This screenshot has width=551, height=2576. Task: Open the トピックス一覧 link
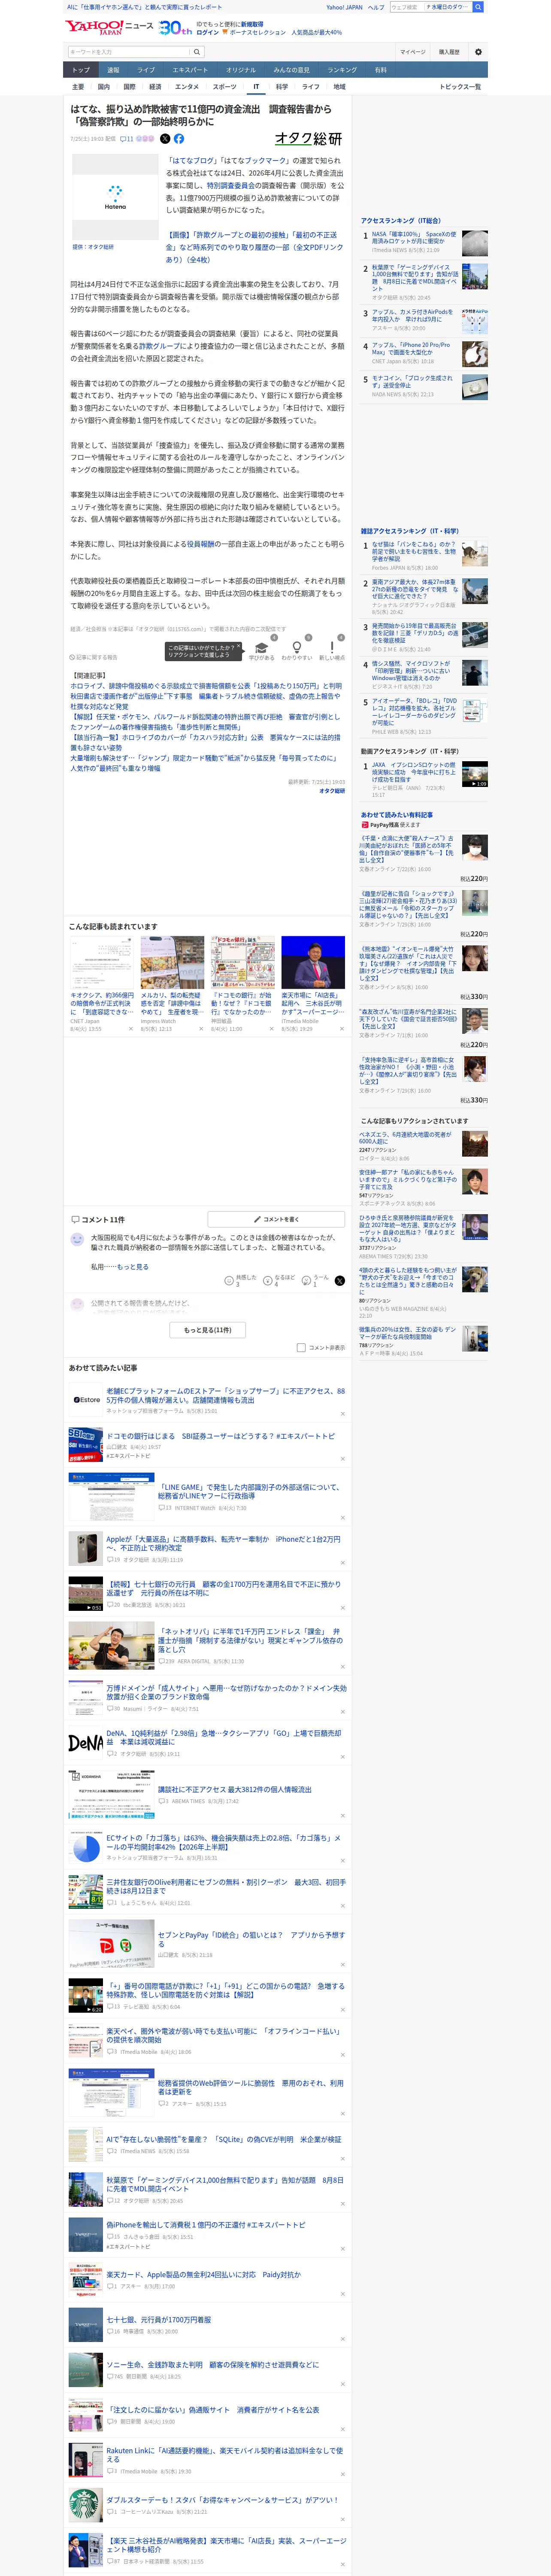click(460, 87)
